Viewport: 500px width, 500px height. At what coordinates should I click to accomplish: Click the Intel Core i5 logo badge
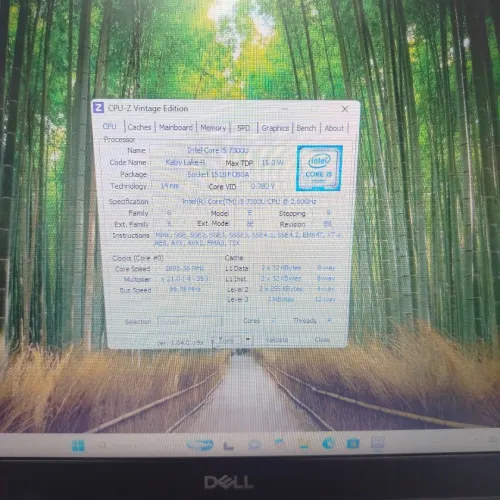pyautogui.click(x=319, y=168)
